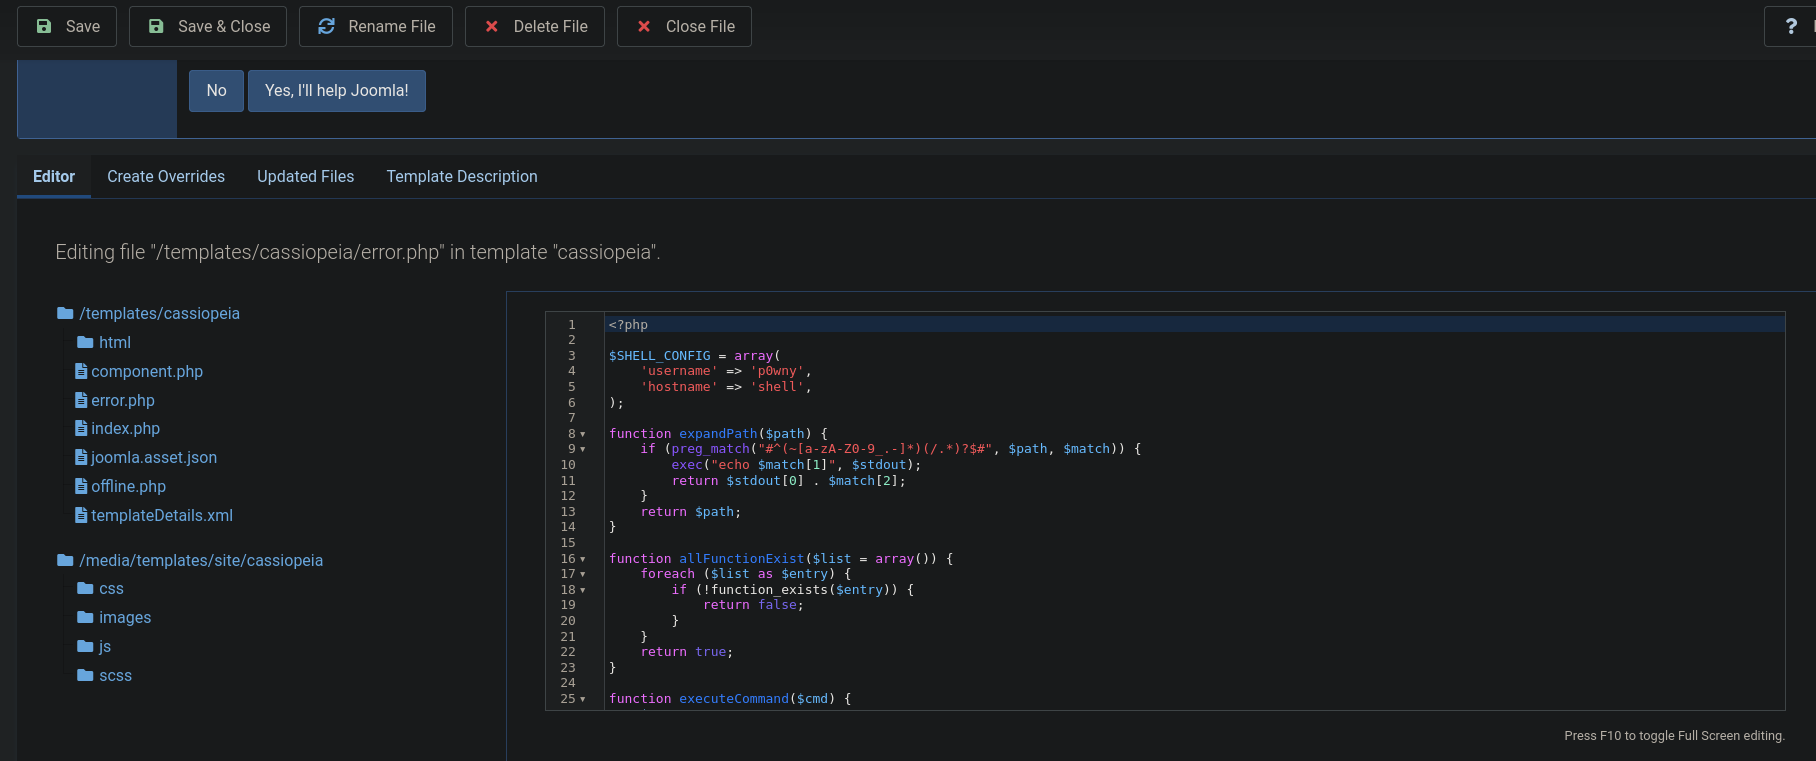Switch to the Editor tab
The image size is (1816, 761).
tap(54, 176)
